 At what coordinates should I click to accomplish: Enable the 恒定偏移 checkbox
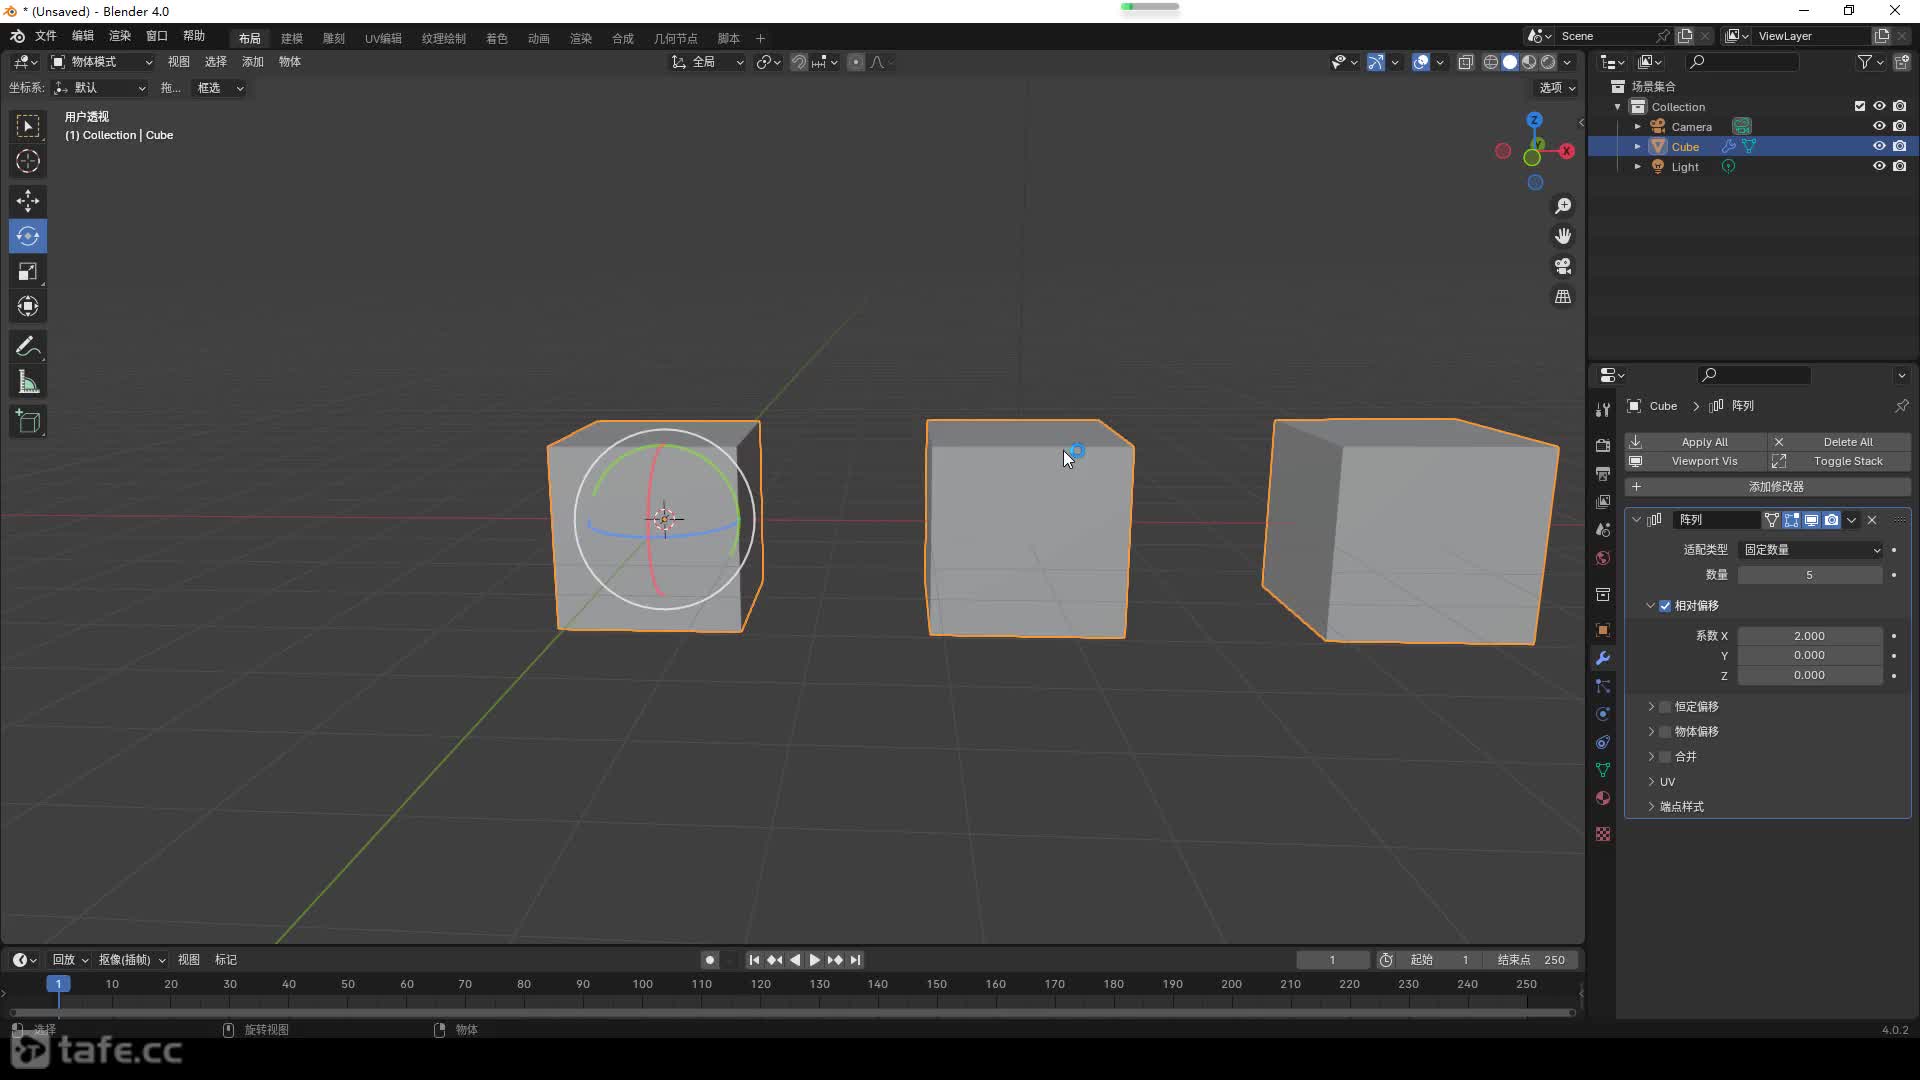coord(1665,707)
